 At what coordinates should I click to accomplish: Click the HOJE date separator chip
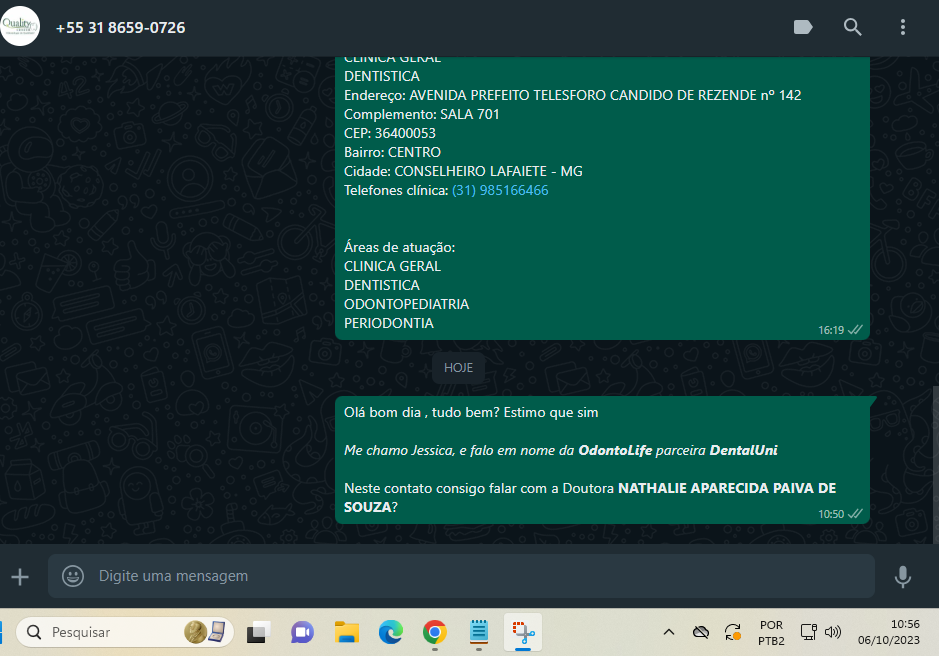[x=458, y=368]
